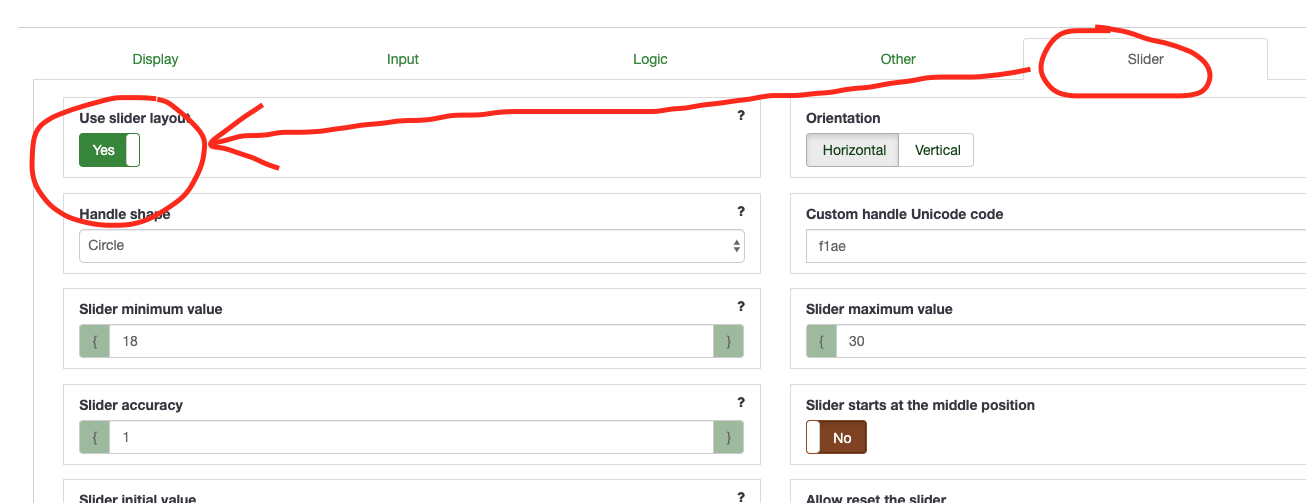Go to the Input tab

coord(403,59)
